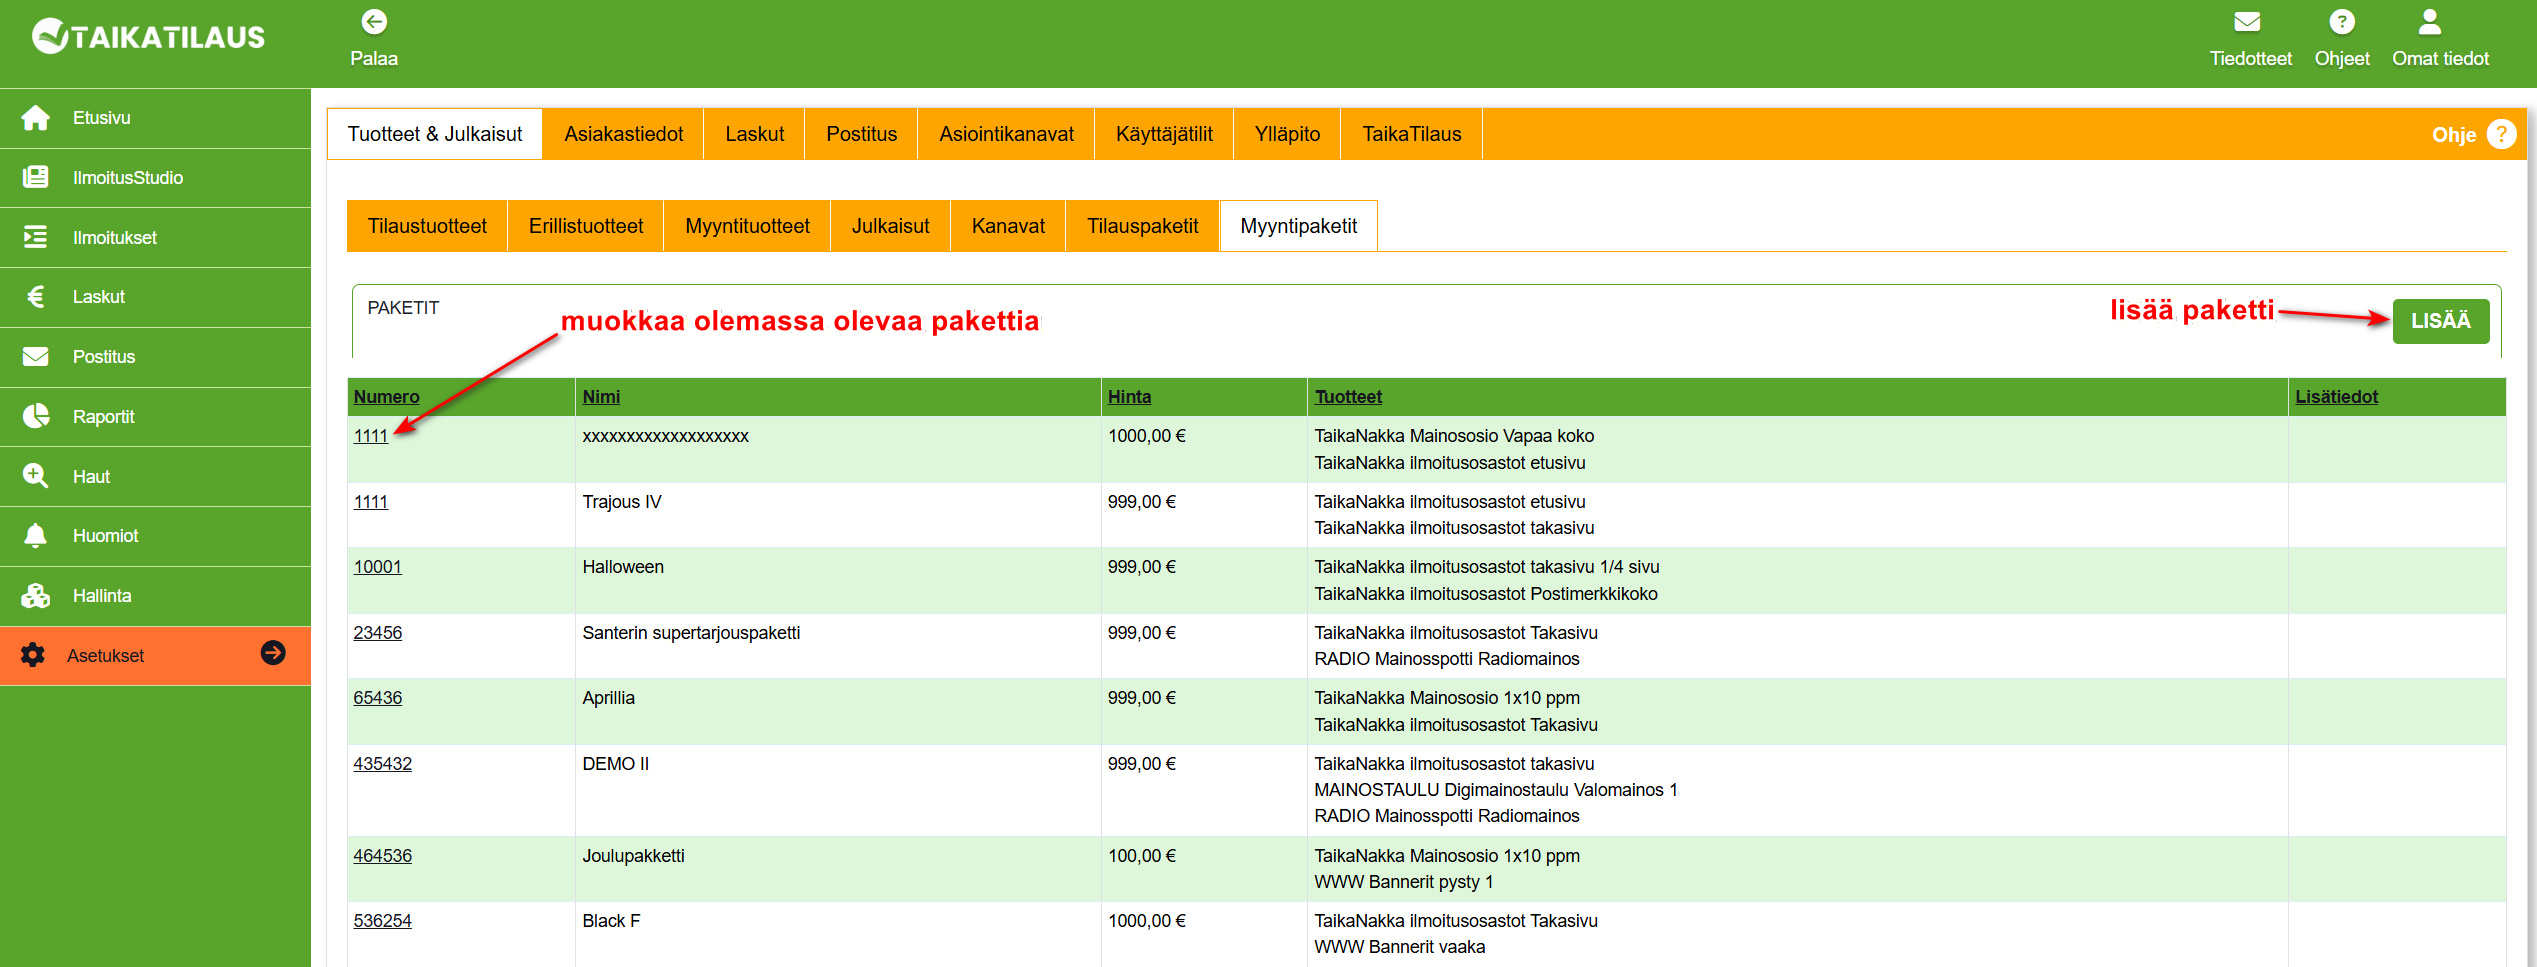
Task: Click Hallinta in the sidebar
Action: tap(102, 596)
